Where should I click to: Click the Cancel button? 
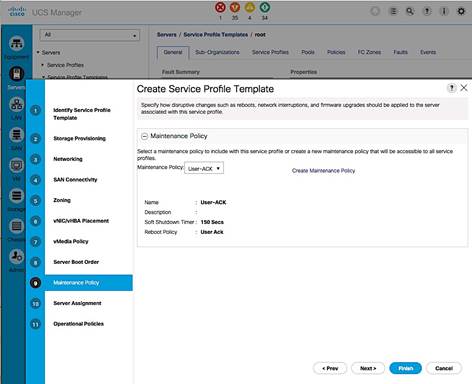click(x=444, y=368)
